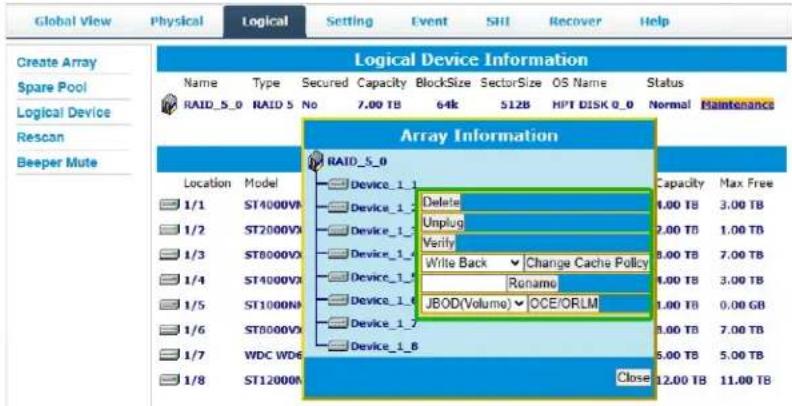Click RAID_5_0 name in device table
The height and width of the screenshot is (406, 792).
tap(213, 105)
